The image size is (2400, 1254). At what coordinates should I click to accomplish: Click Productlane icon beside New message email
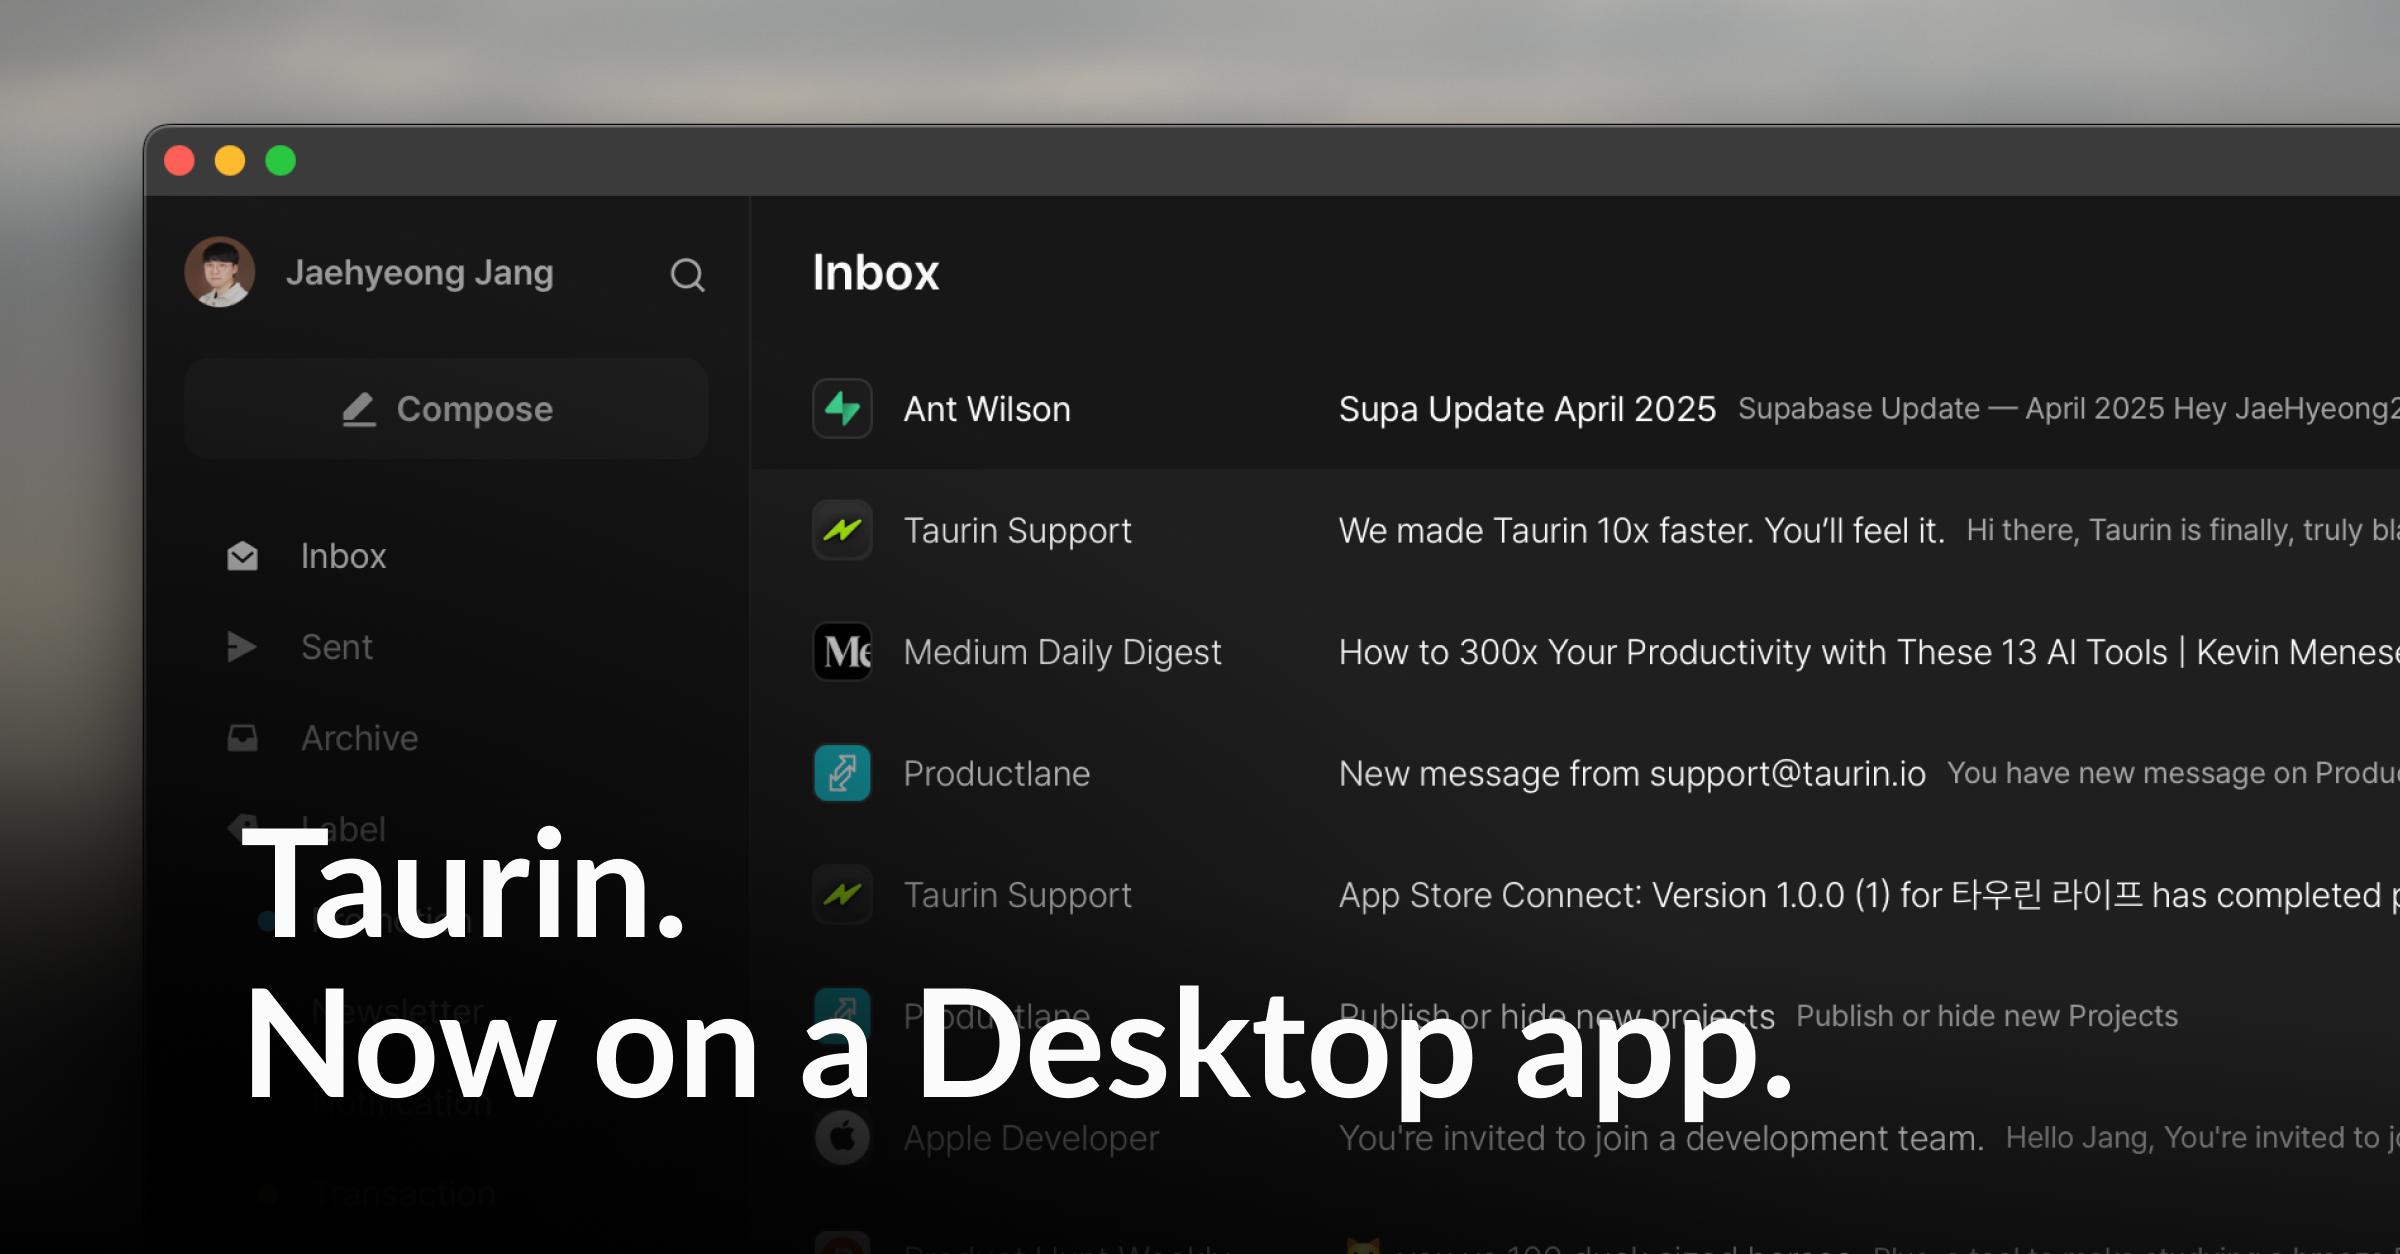point(842,773)
